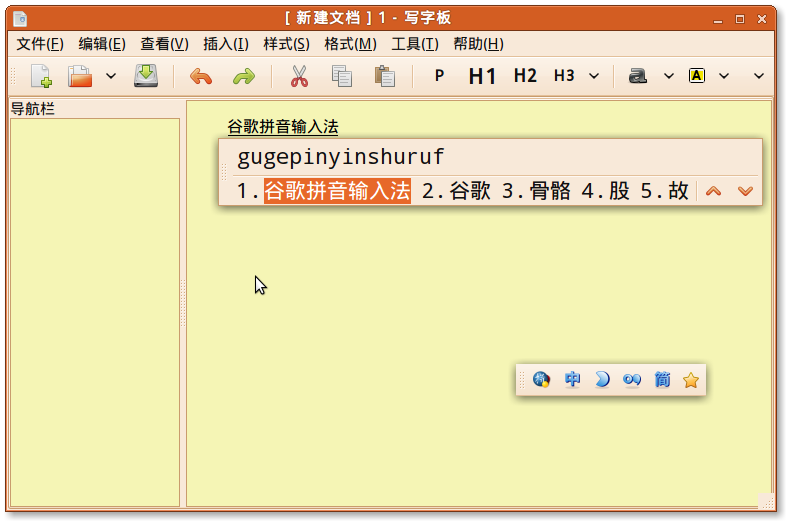Click the document icon in title bar
Image resolution: width=786 pixels, height=521 pixels.
(21, 19)
